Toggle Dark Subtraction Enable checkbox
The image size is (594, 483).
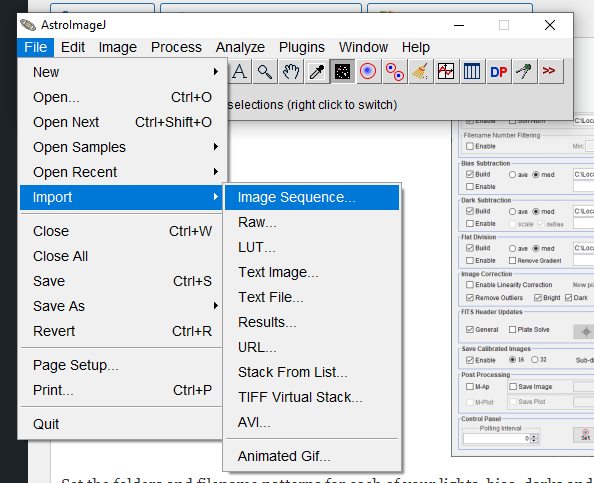[470, 224]
